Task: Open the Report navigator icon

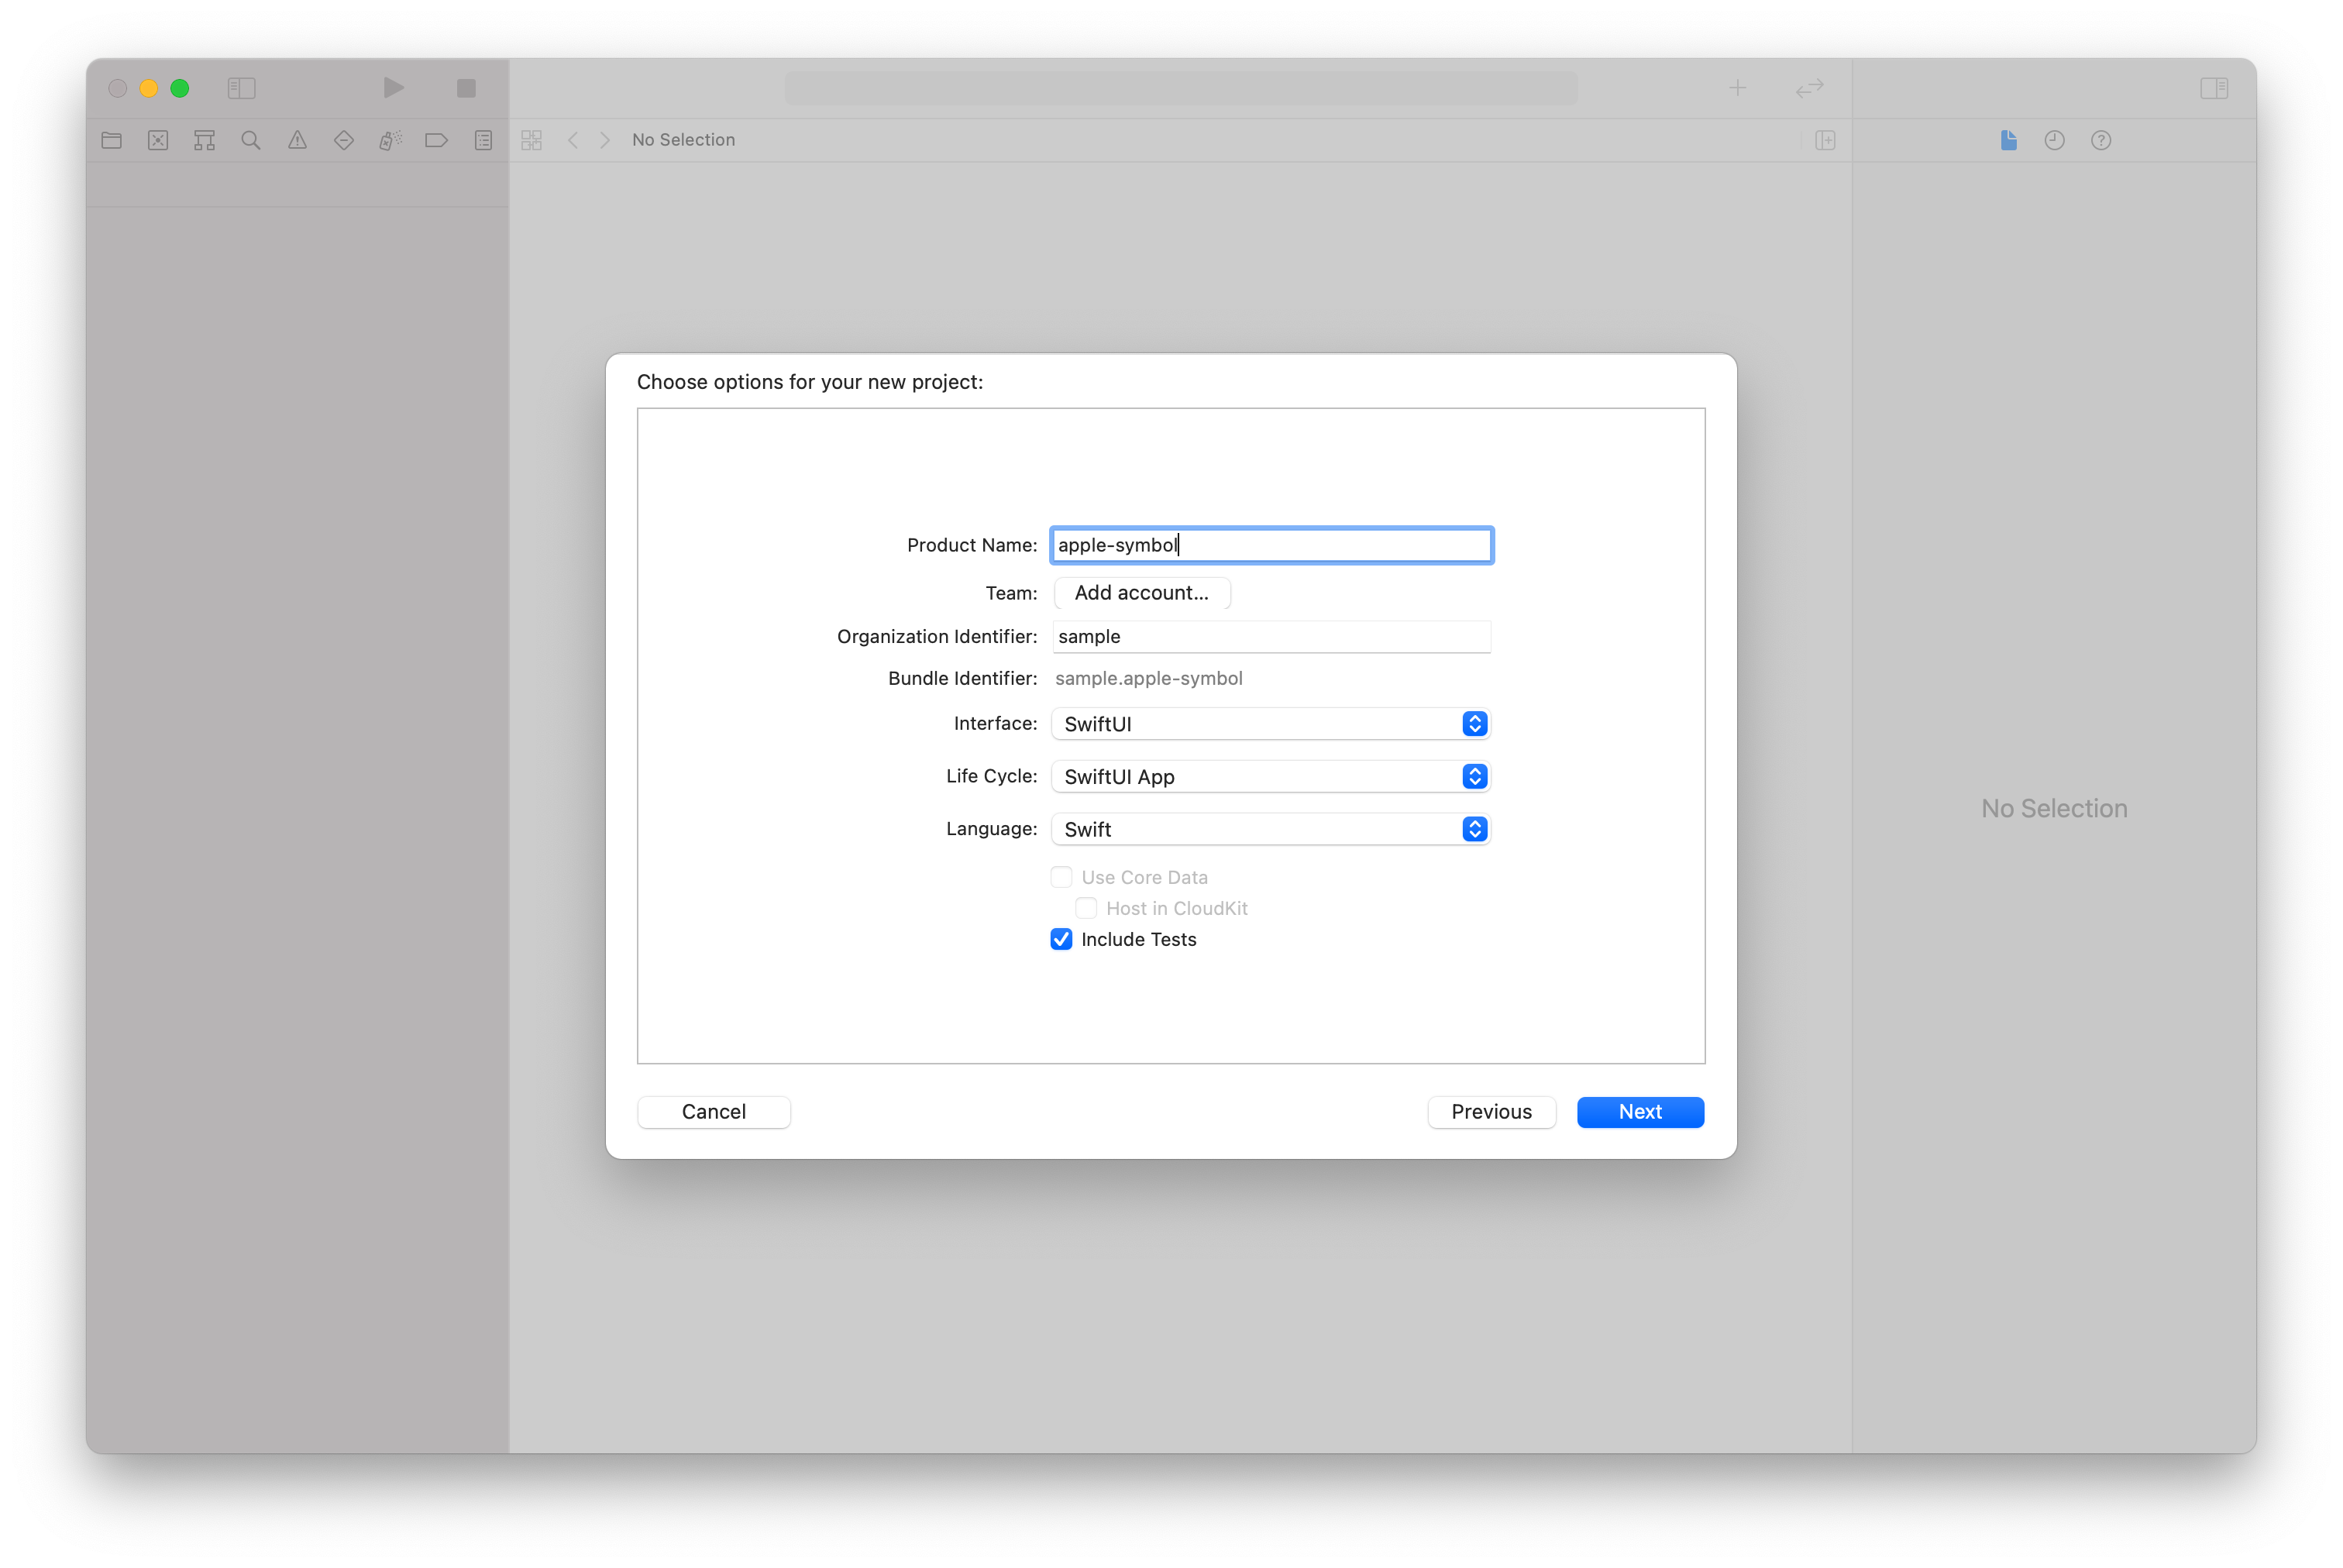Action: [x=483, y=140]
